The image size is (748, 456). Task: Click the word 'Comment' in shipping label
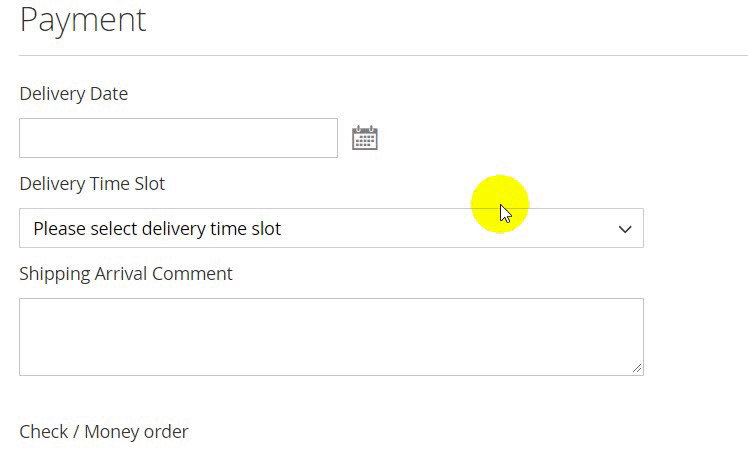(x=192, y=274)
